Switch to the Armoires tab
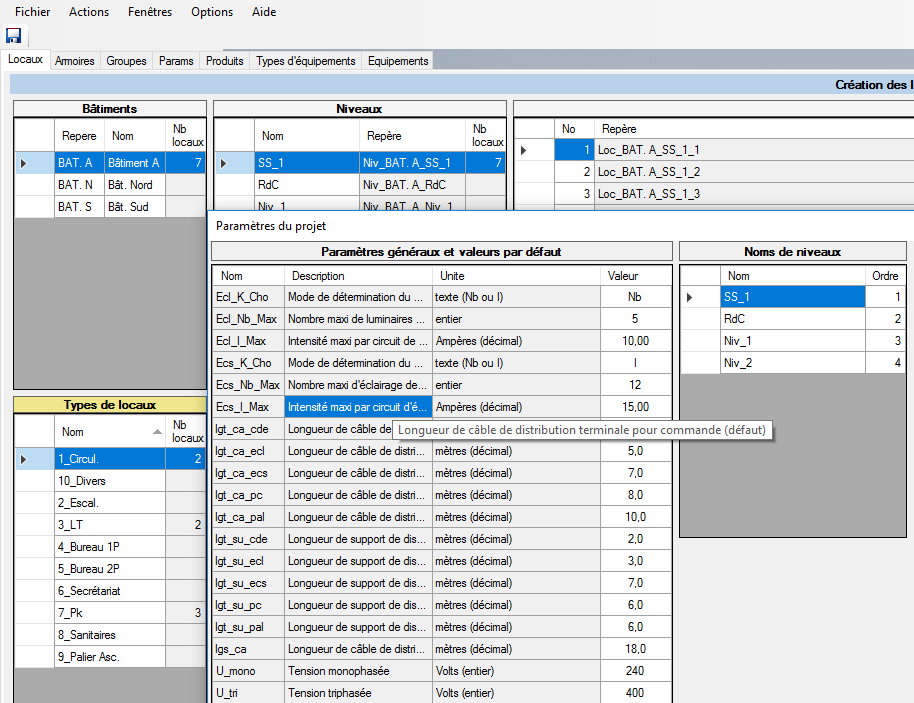The width and height of the screenshot is (914, 703). click(x=75, y=61)
